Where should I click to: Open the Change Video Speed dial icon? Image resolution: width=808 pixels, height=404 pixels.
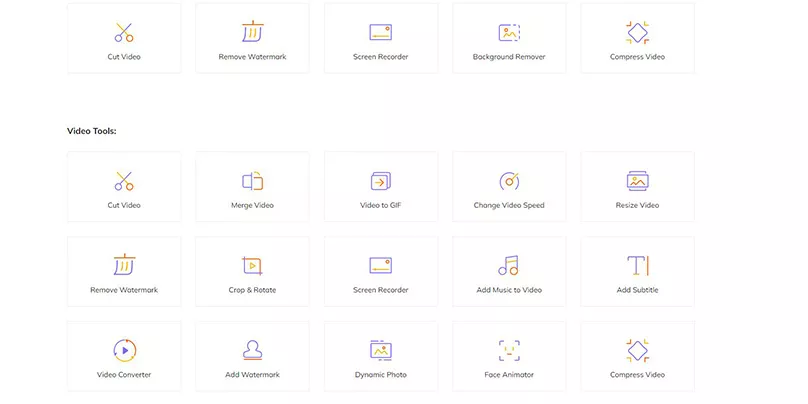[x=509, y=181]
